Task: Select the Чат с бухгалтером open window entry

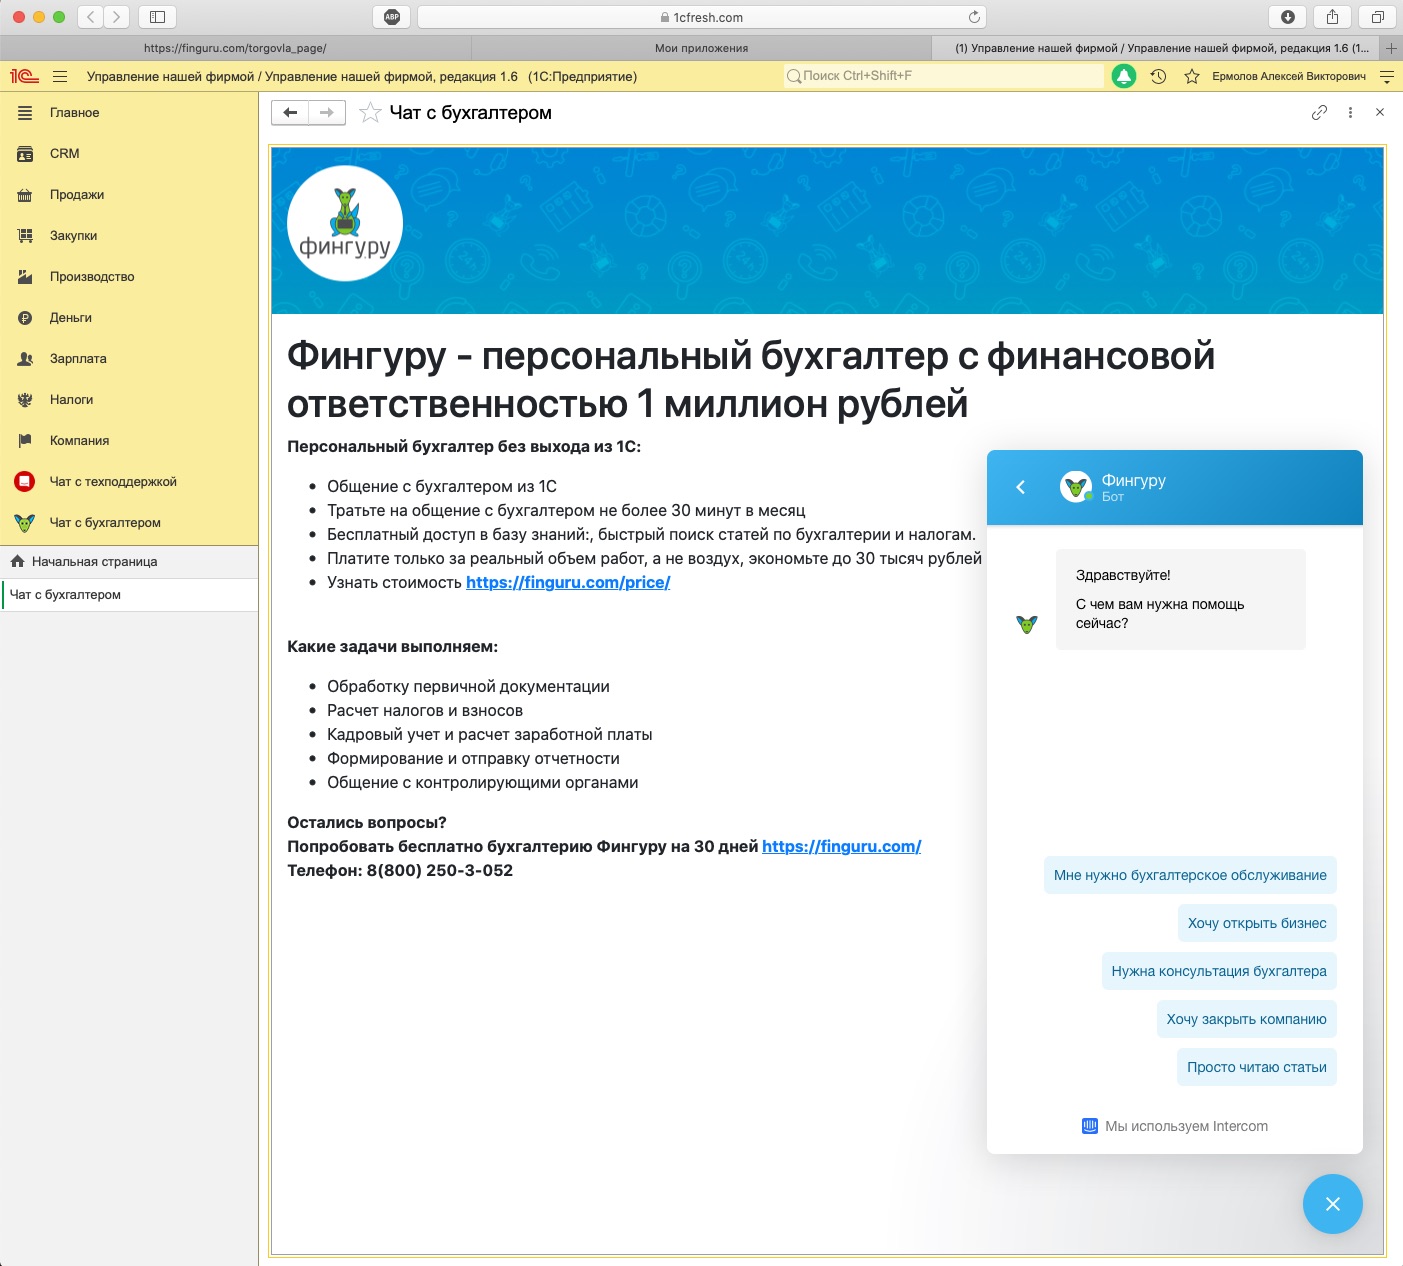Action: click(129, 595)
